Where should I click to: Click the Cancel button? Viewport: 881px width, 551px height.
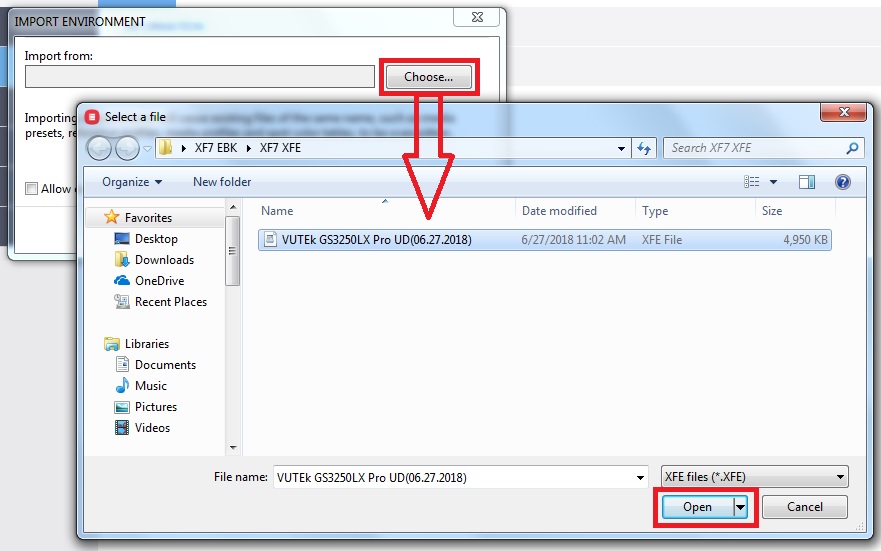[805, 507]
